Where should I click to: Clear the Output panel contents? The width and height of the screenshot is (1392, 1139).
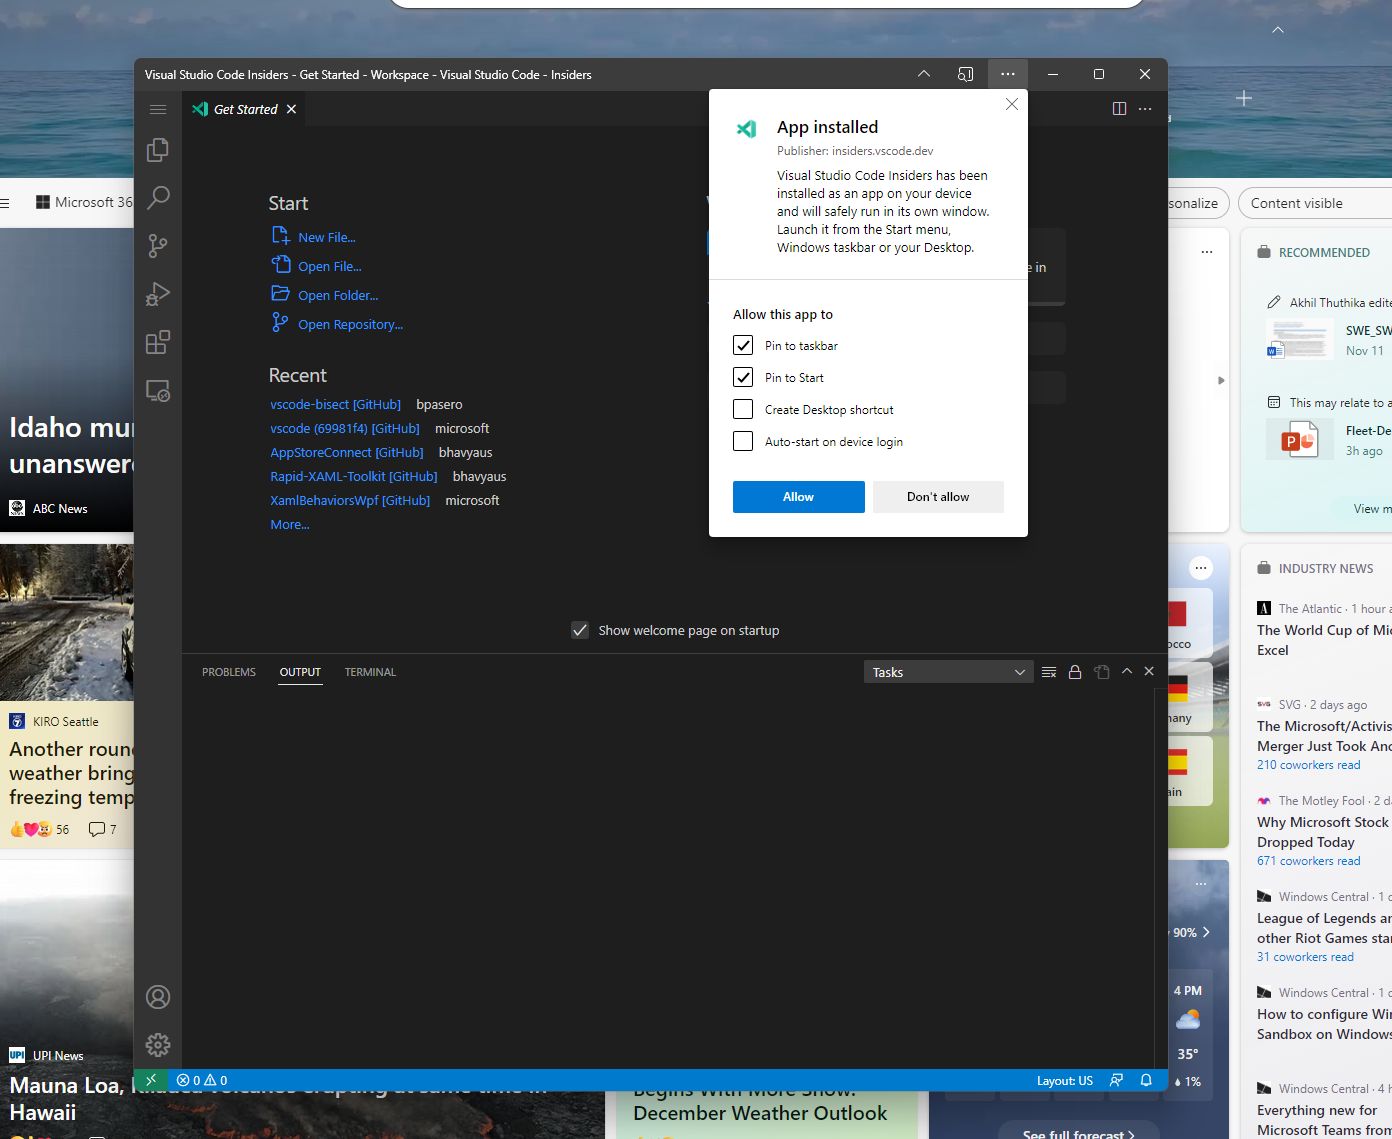click(1049, 671)
